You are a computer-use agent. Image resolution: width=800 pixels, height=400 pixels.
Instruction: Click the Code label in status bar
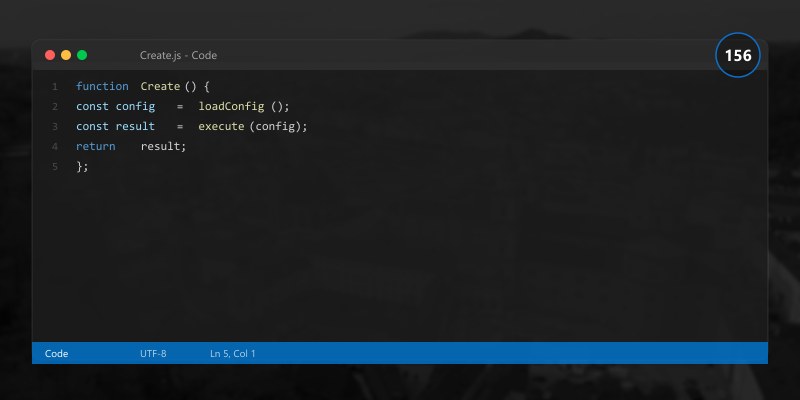[x=57, y=354]
